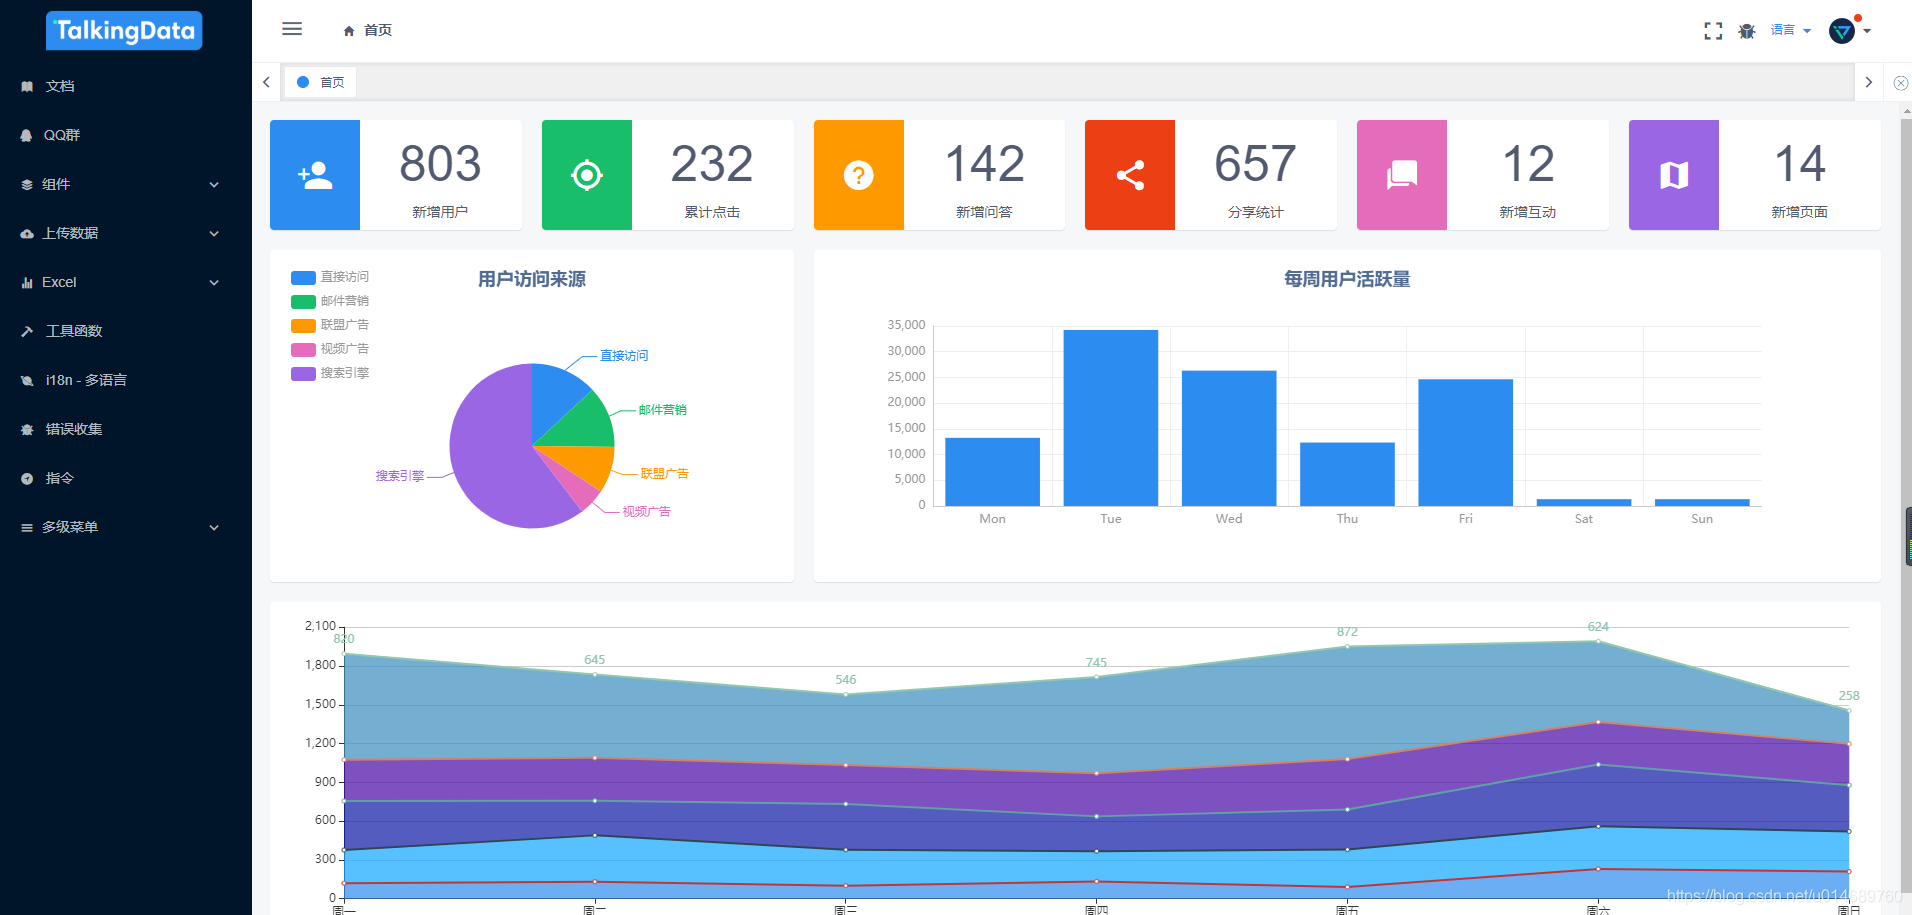1912x915 pixels.
Task: Click the 组件 layers icon
Action: [x=27, y=185]
